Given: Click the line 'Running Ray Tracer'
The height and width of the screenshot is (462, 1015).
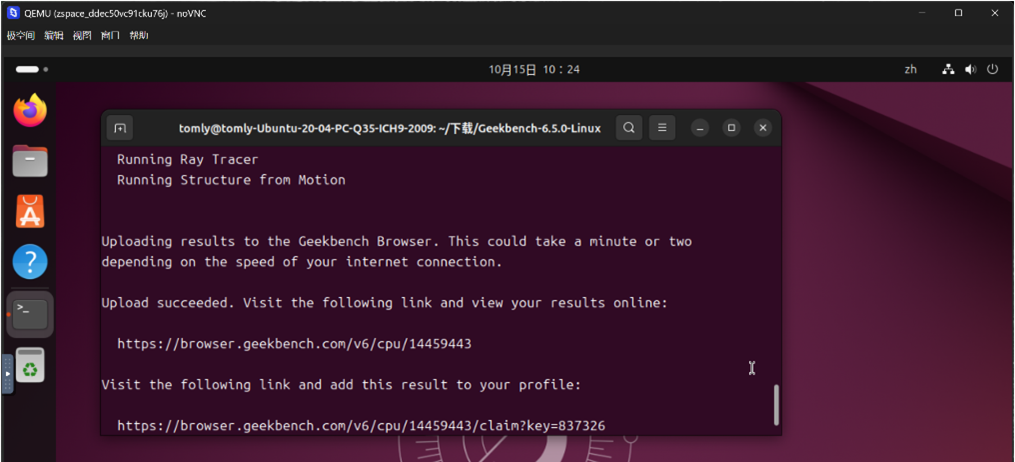Looking at the screenshot, I should coord(188,159).
